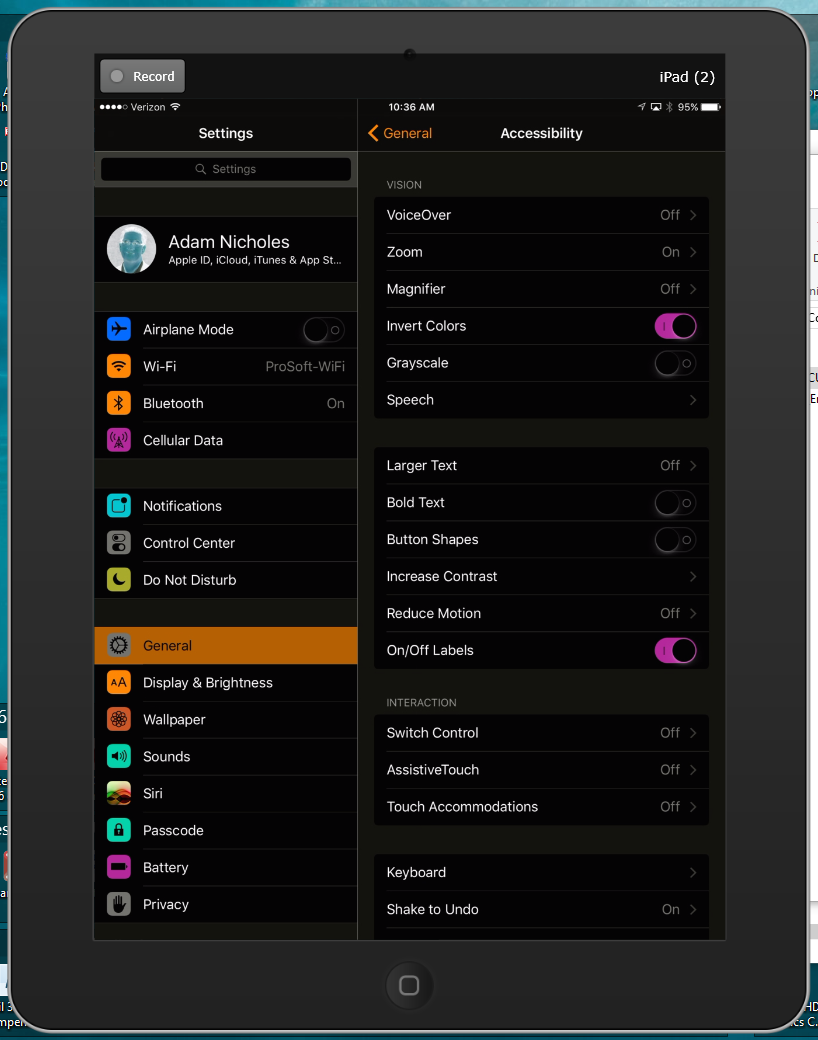Tap the Bluetooth icon in sidebar

[x=119, y=403]
